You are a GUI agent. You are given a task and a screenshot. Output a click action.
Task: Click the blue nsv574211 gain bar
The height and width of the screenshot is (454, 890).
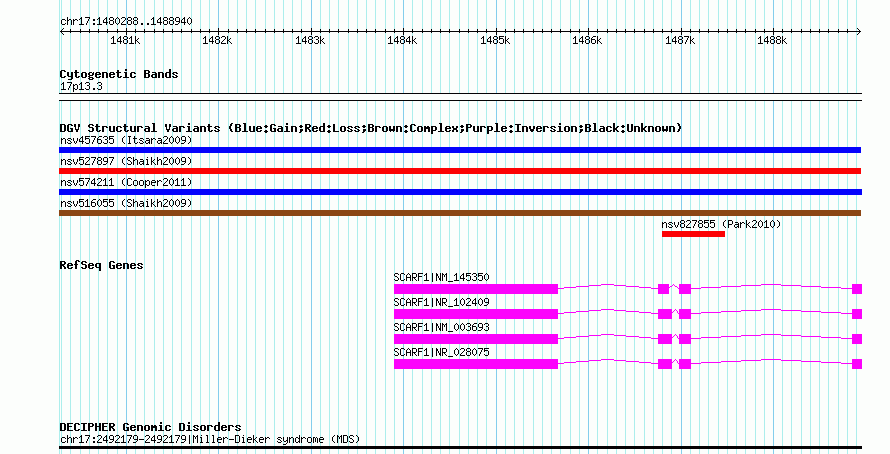(x=460, y=192)
